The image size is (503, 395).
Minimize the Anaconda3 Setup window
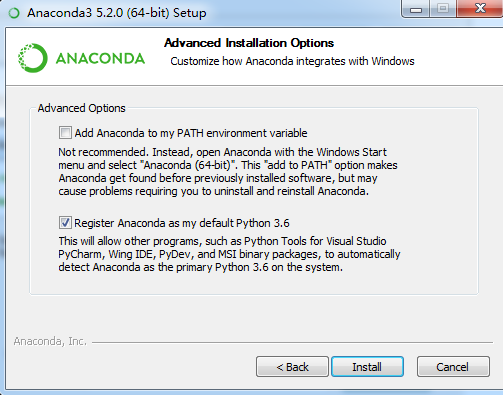tap(416, 9)
